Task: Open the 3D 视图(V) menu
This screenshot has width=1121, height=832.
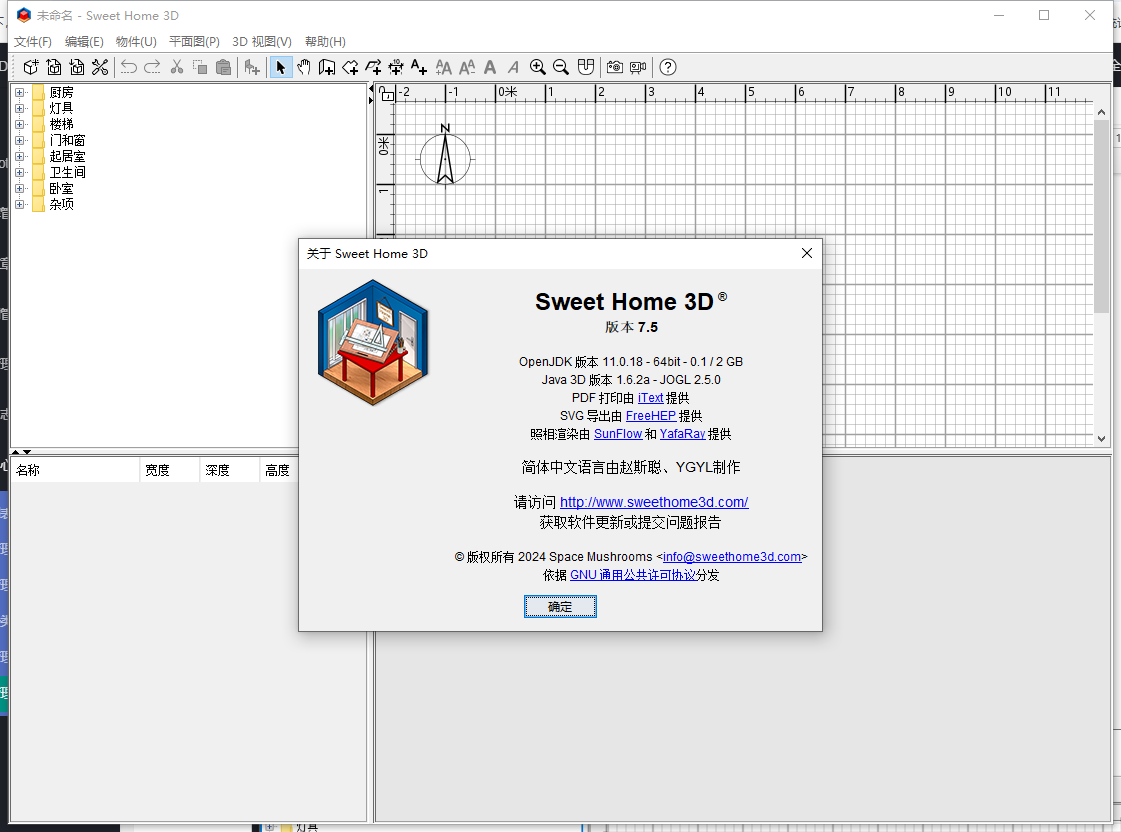Action: coord(262,41)
